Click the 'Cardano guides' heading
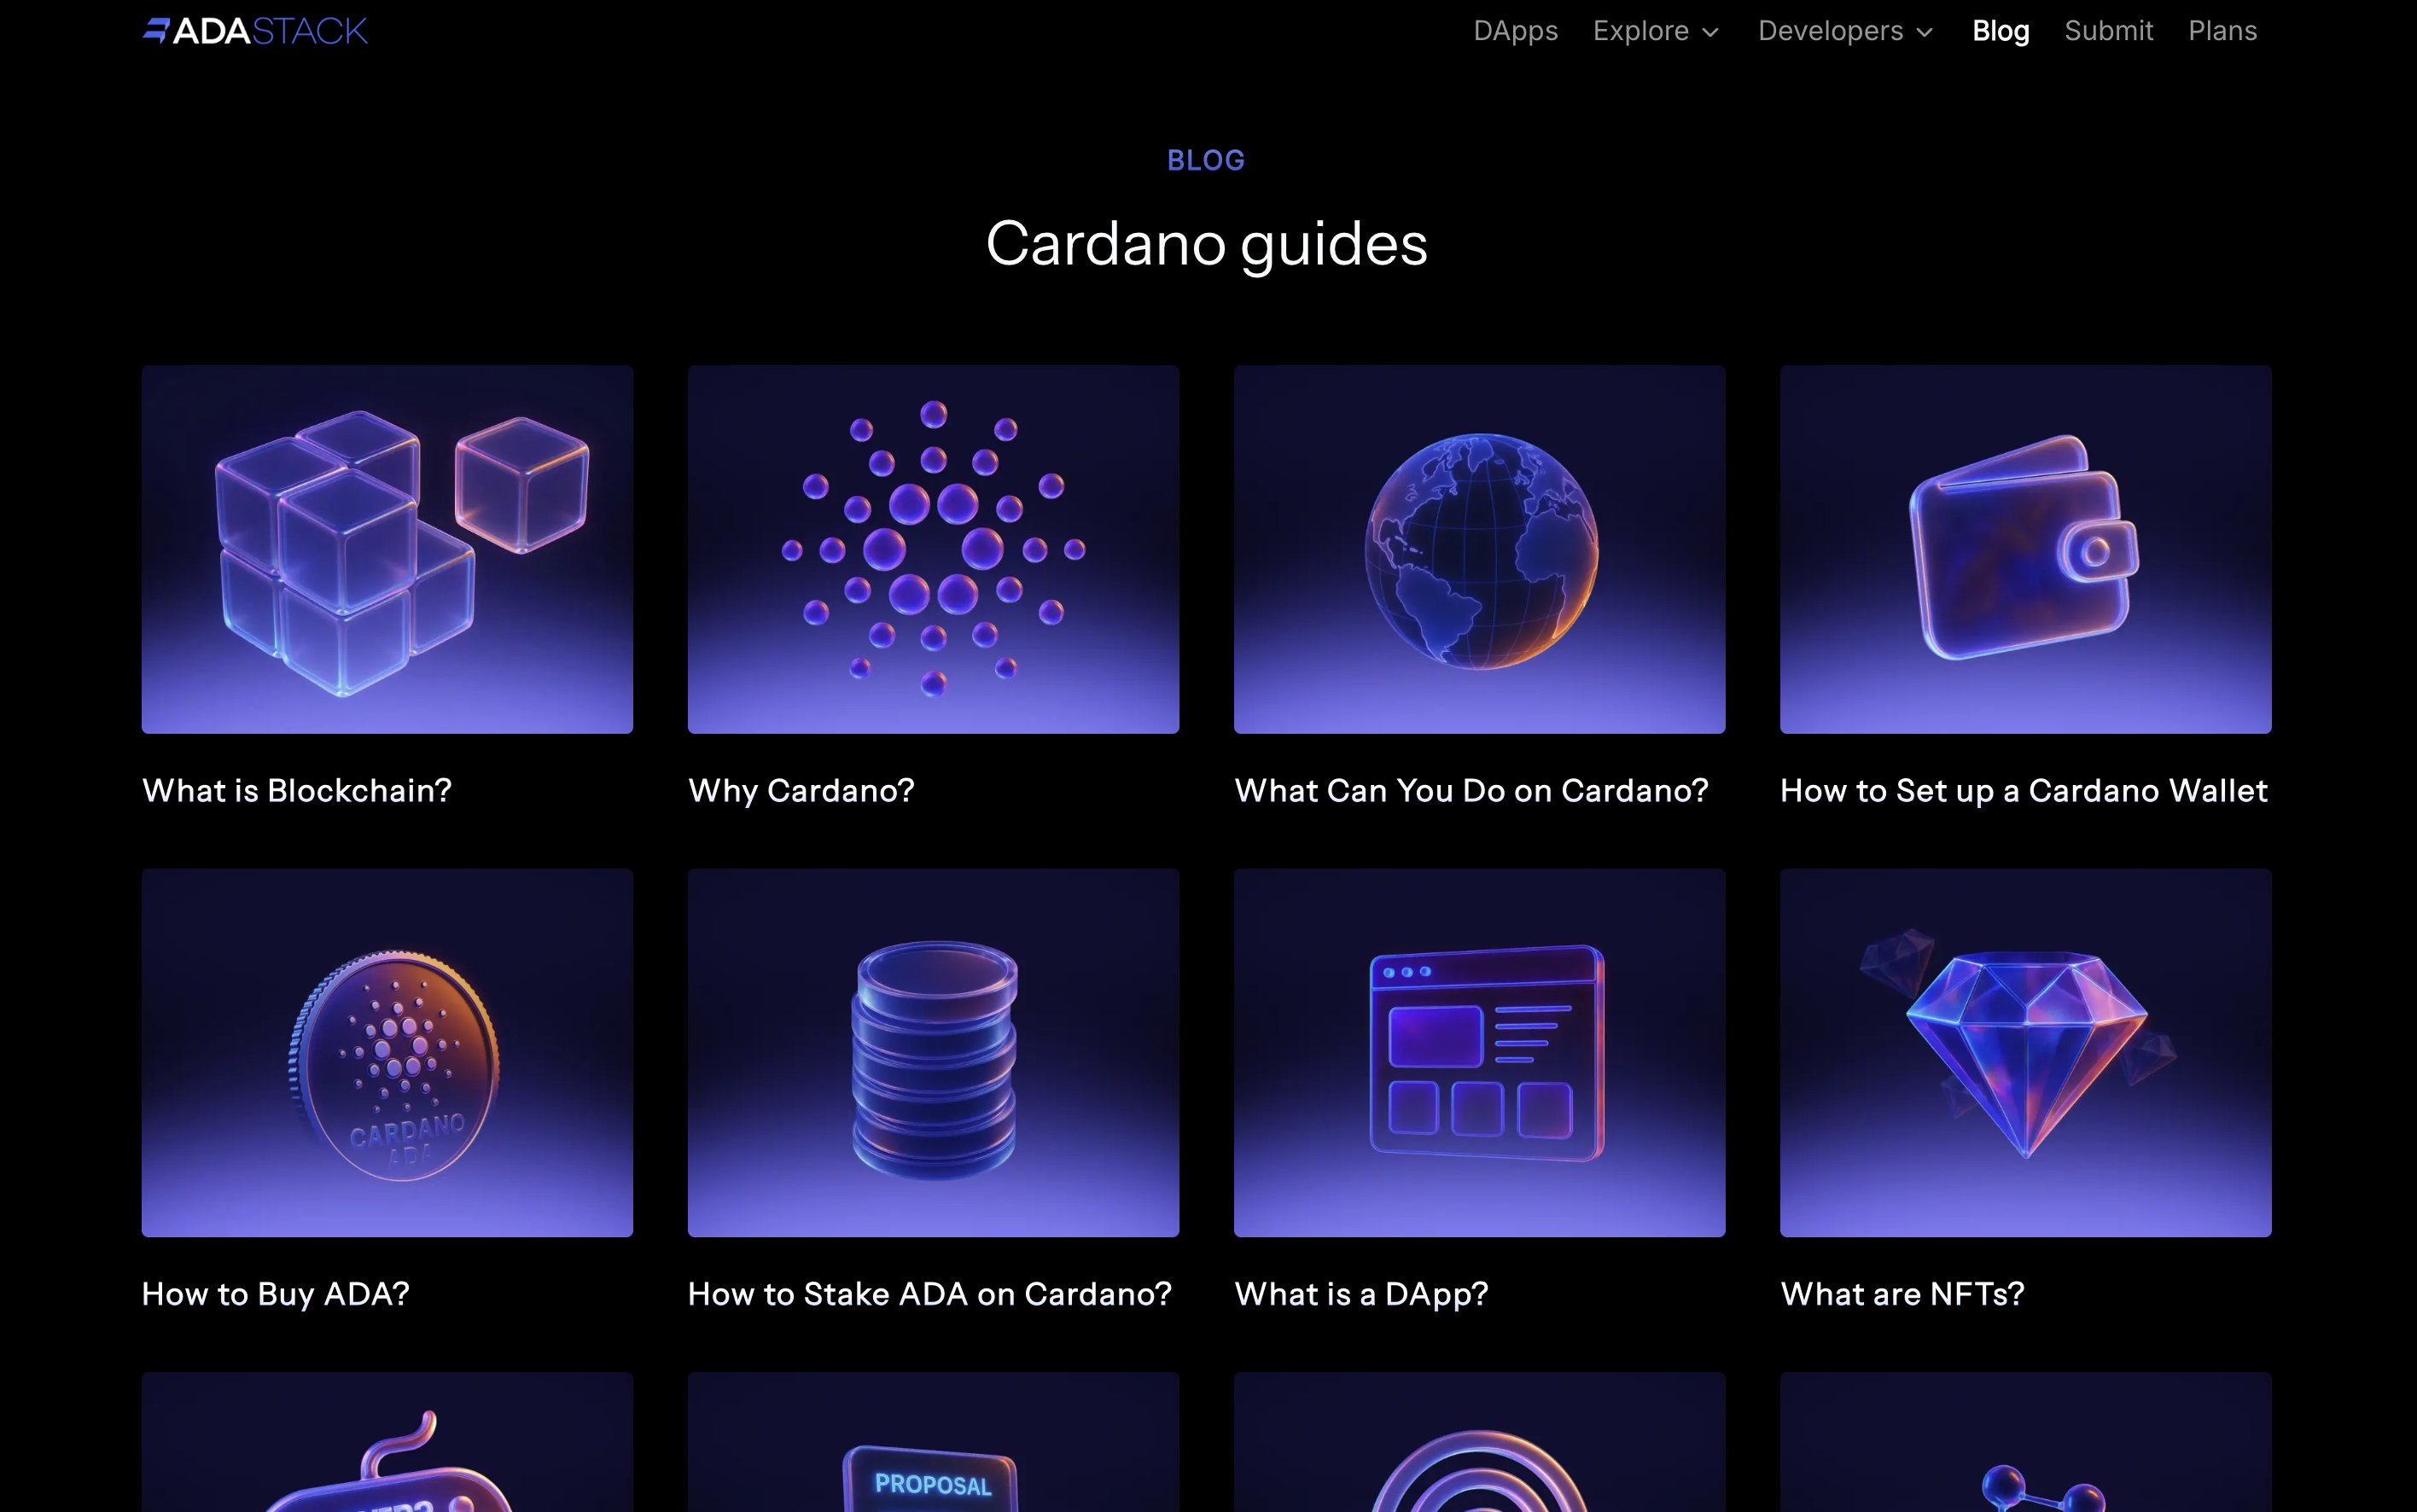Viewport: 2417px width, 1512px height. tap(1207, 243)
